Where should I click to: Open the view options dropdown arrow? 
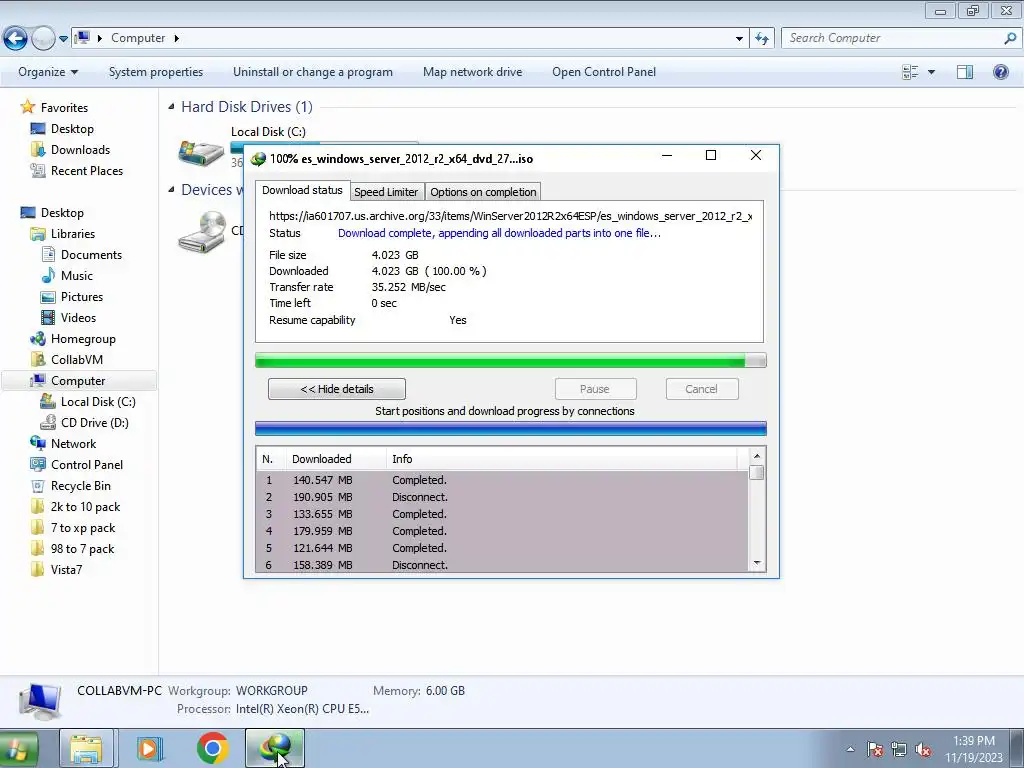coord(931,72)
